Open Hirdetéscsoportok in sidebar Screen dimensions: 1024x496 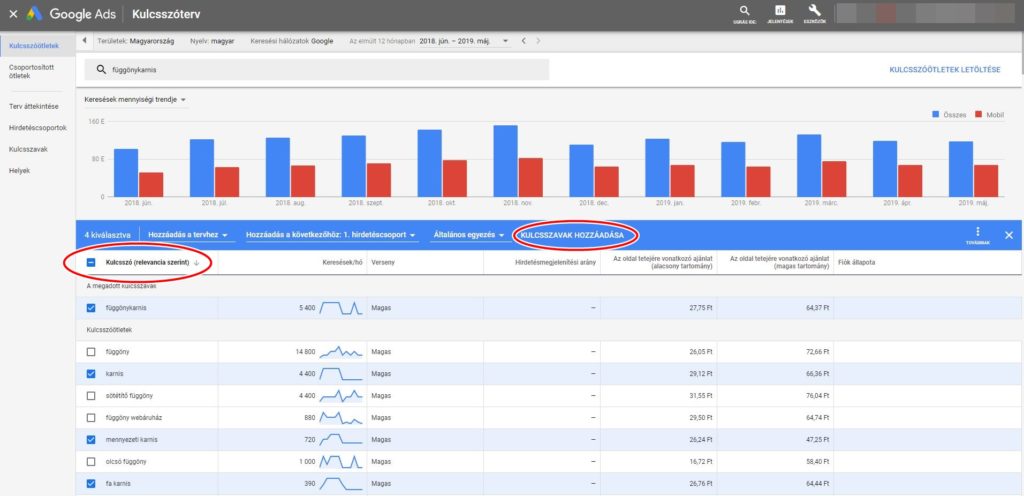coord(37,128)
